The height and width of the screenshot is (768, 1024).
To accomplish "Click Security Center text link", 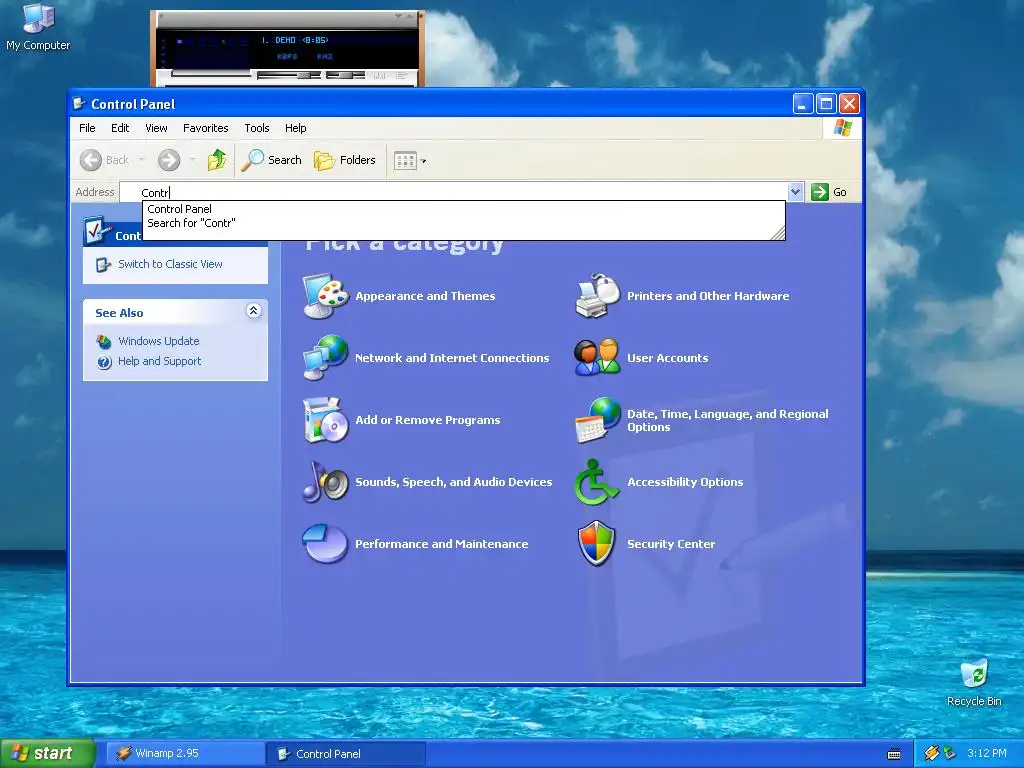I will click(671, 544).
